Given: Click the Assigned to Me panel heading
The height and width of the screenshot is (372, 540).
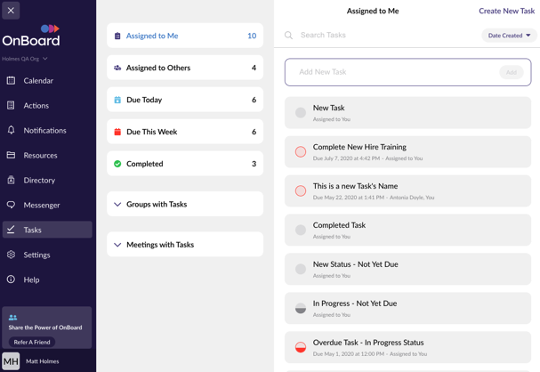Looking at the screenshot, I should (x=373, y=11).
